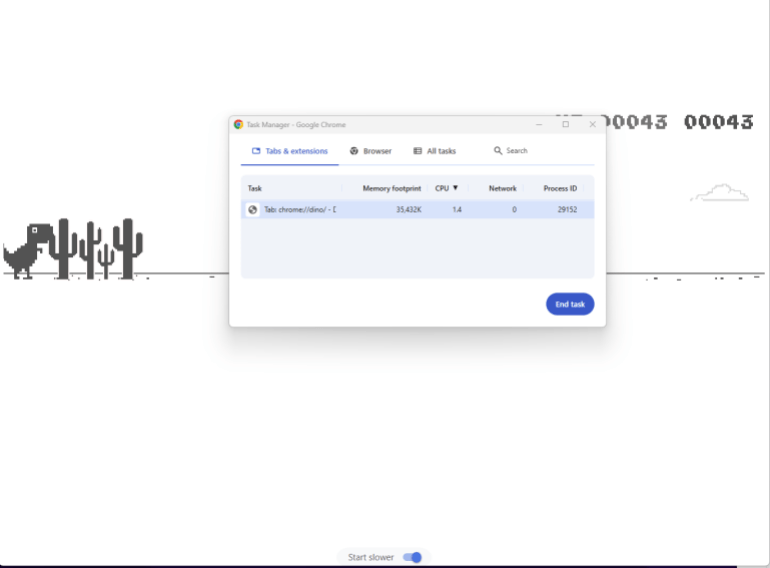Click the 1.4 CPU value
Screen dimensions: 770x568
coord(457,210)
